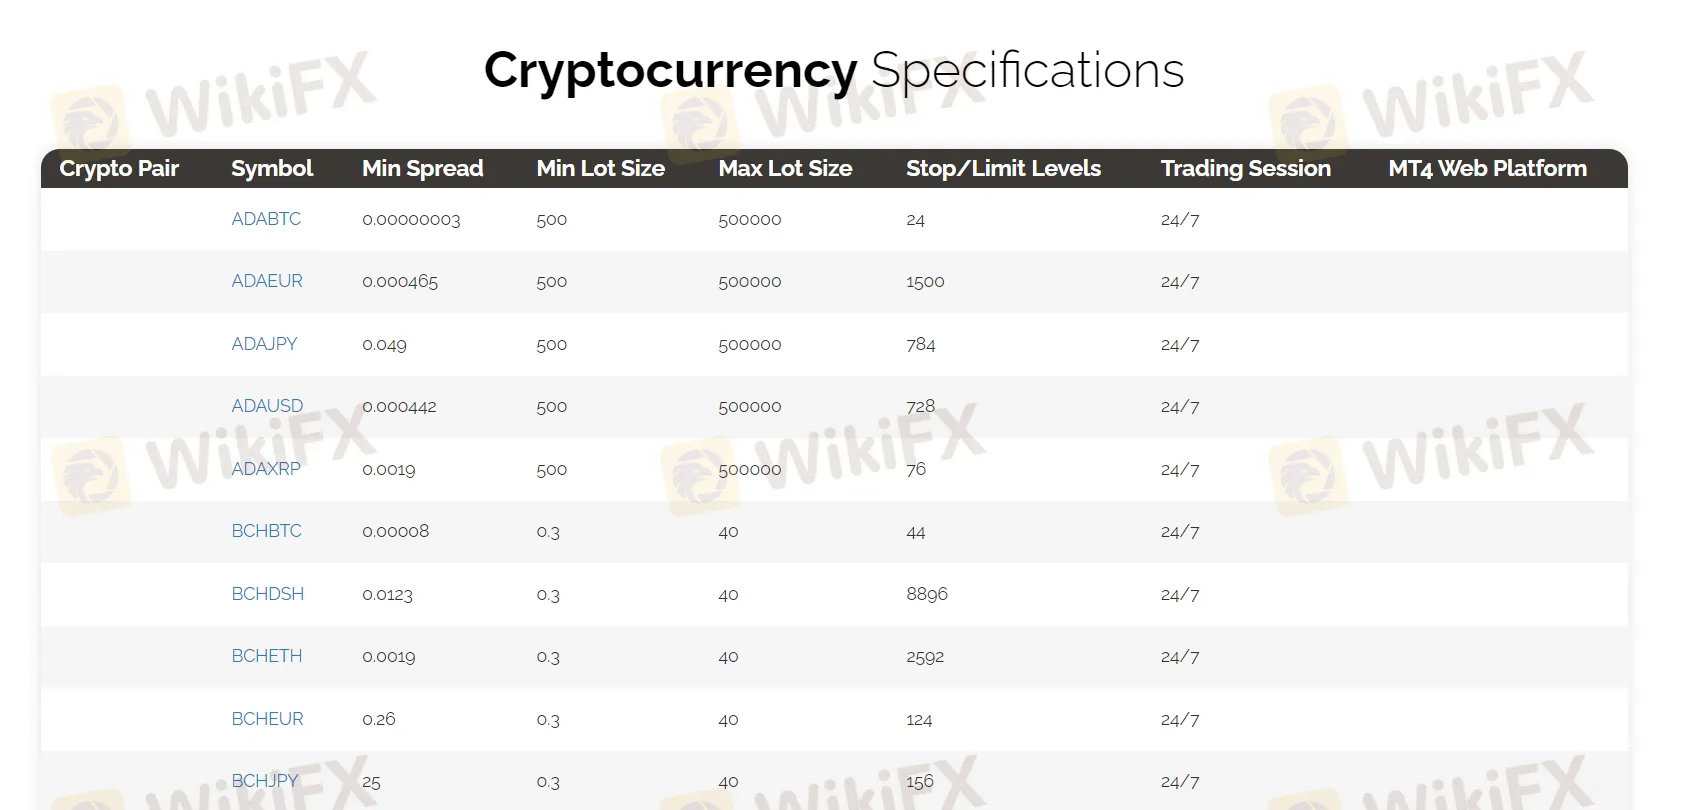This screenshot has height=810, width=1681.
Task: Click the Symbol column header
Action: click(272, 168)
